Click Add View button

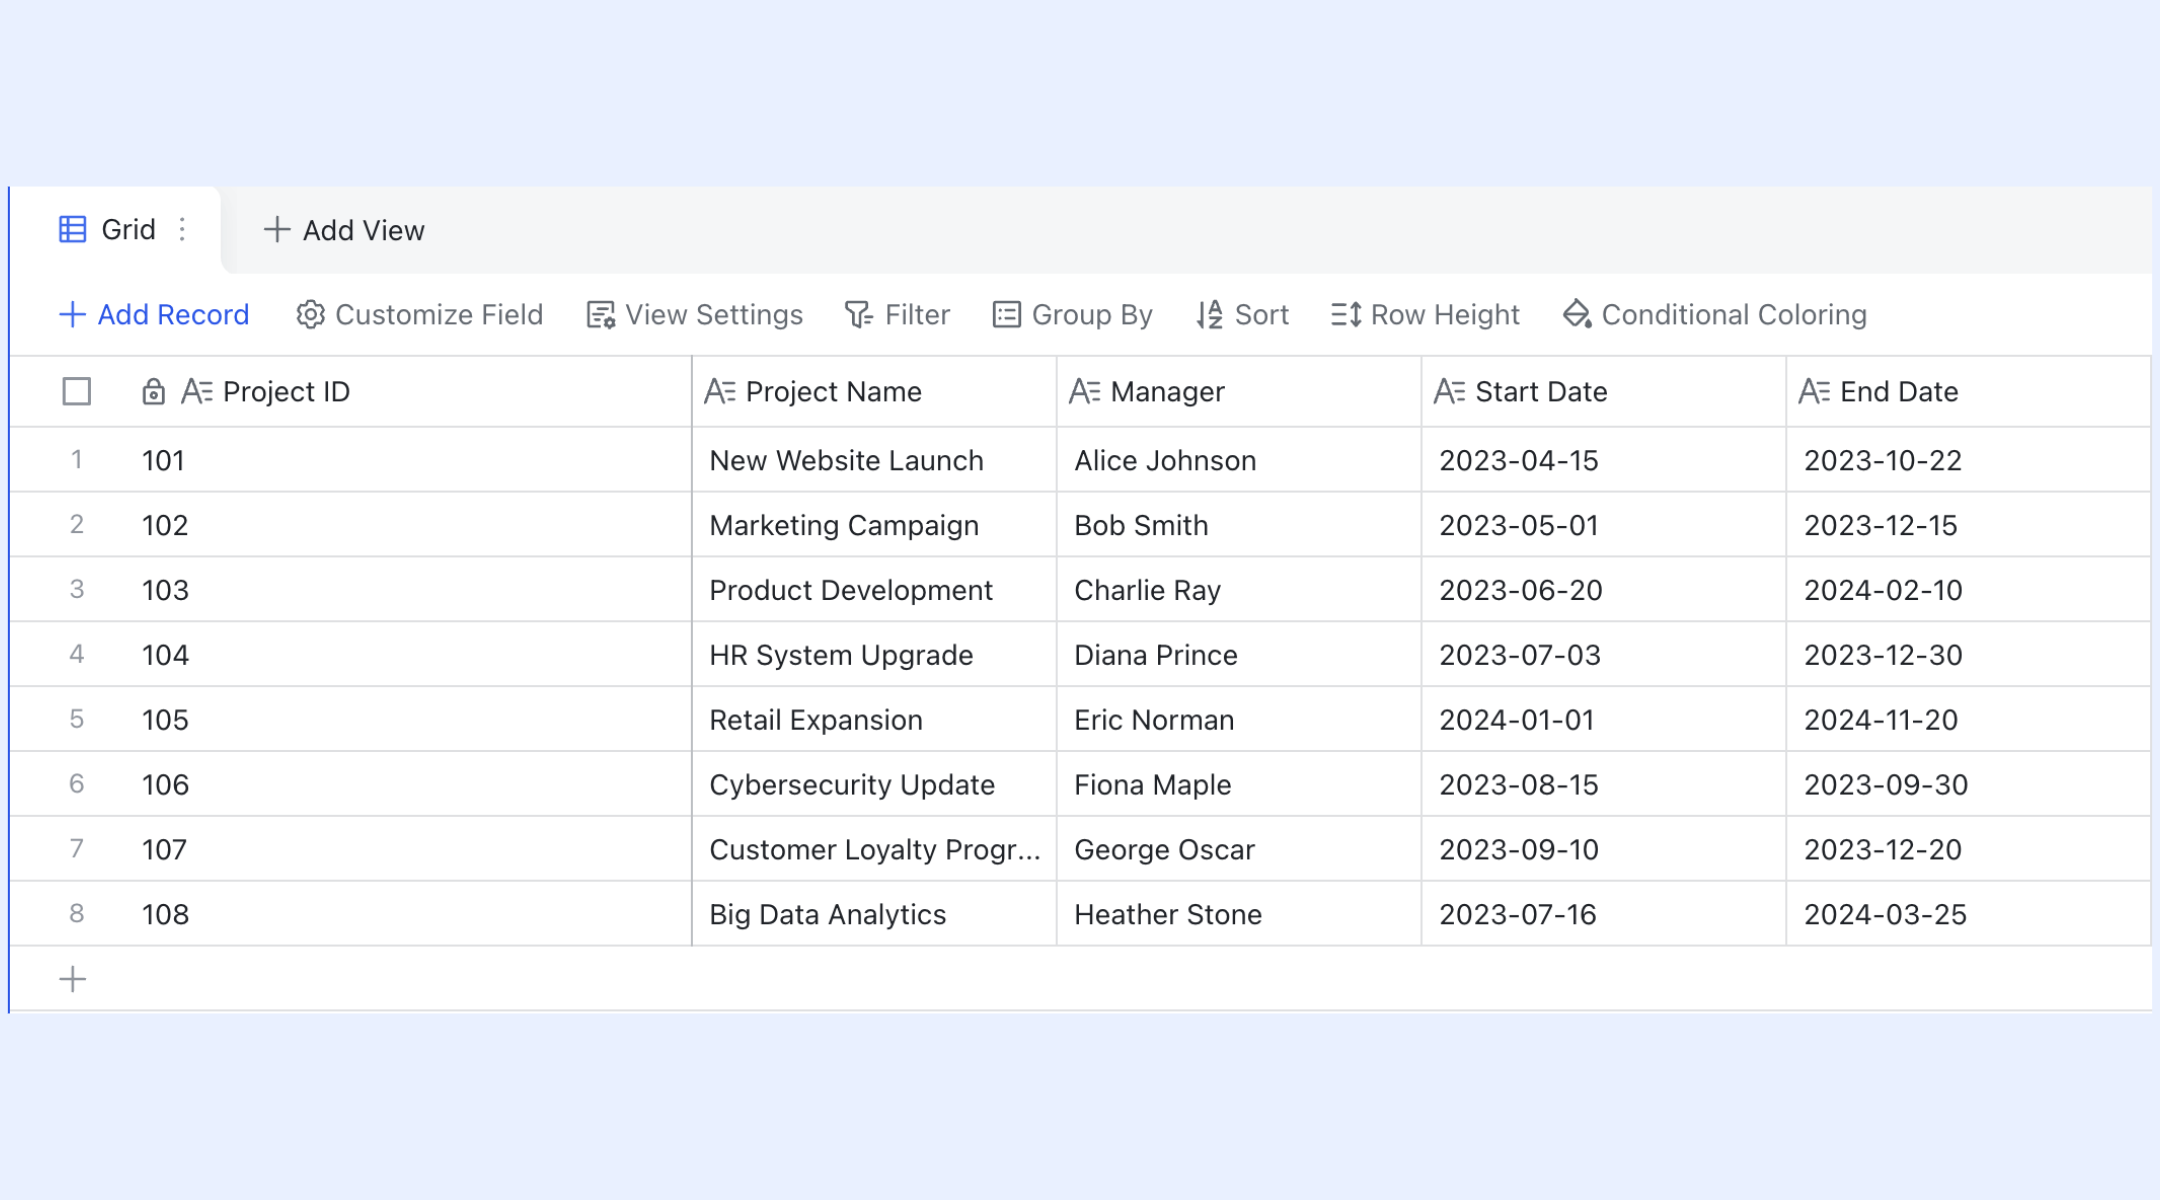[344, 230]
